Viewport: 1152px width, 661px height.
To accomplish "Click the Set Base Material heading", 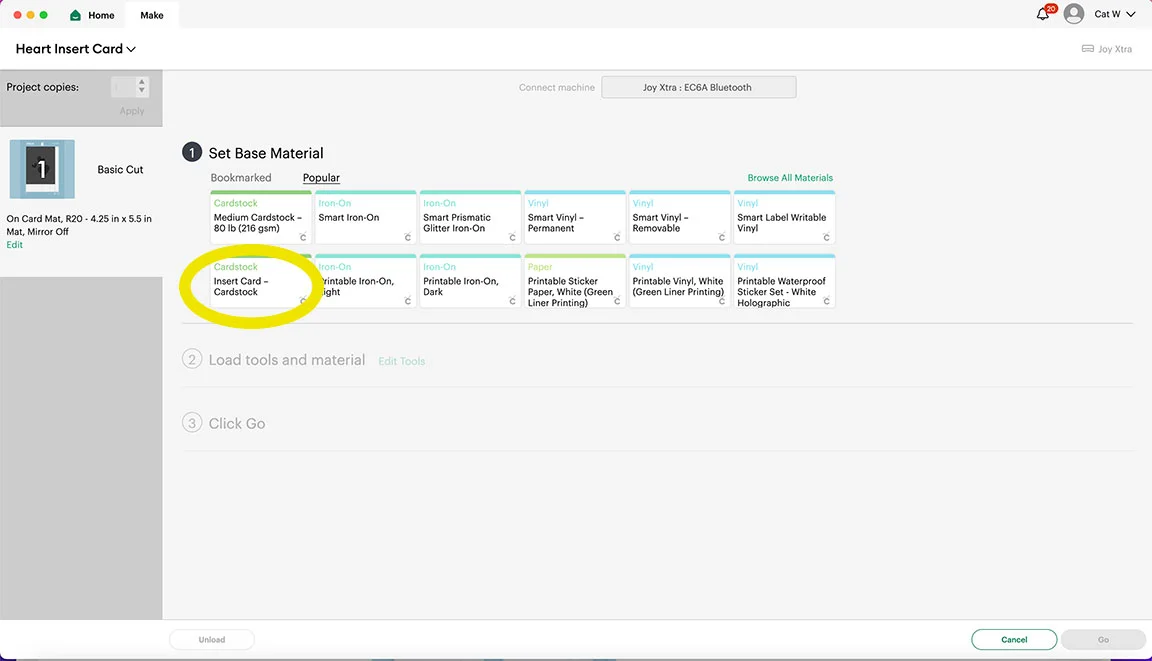I will point(266,153).
